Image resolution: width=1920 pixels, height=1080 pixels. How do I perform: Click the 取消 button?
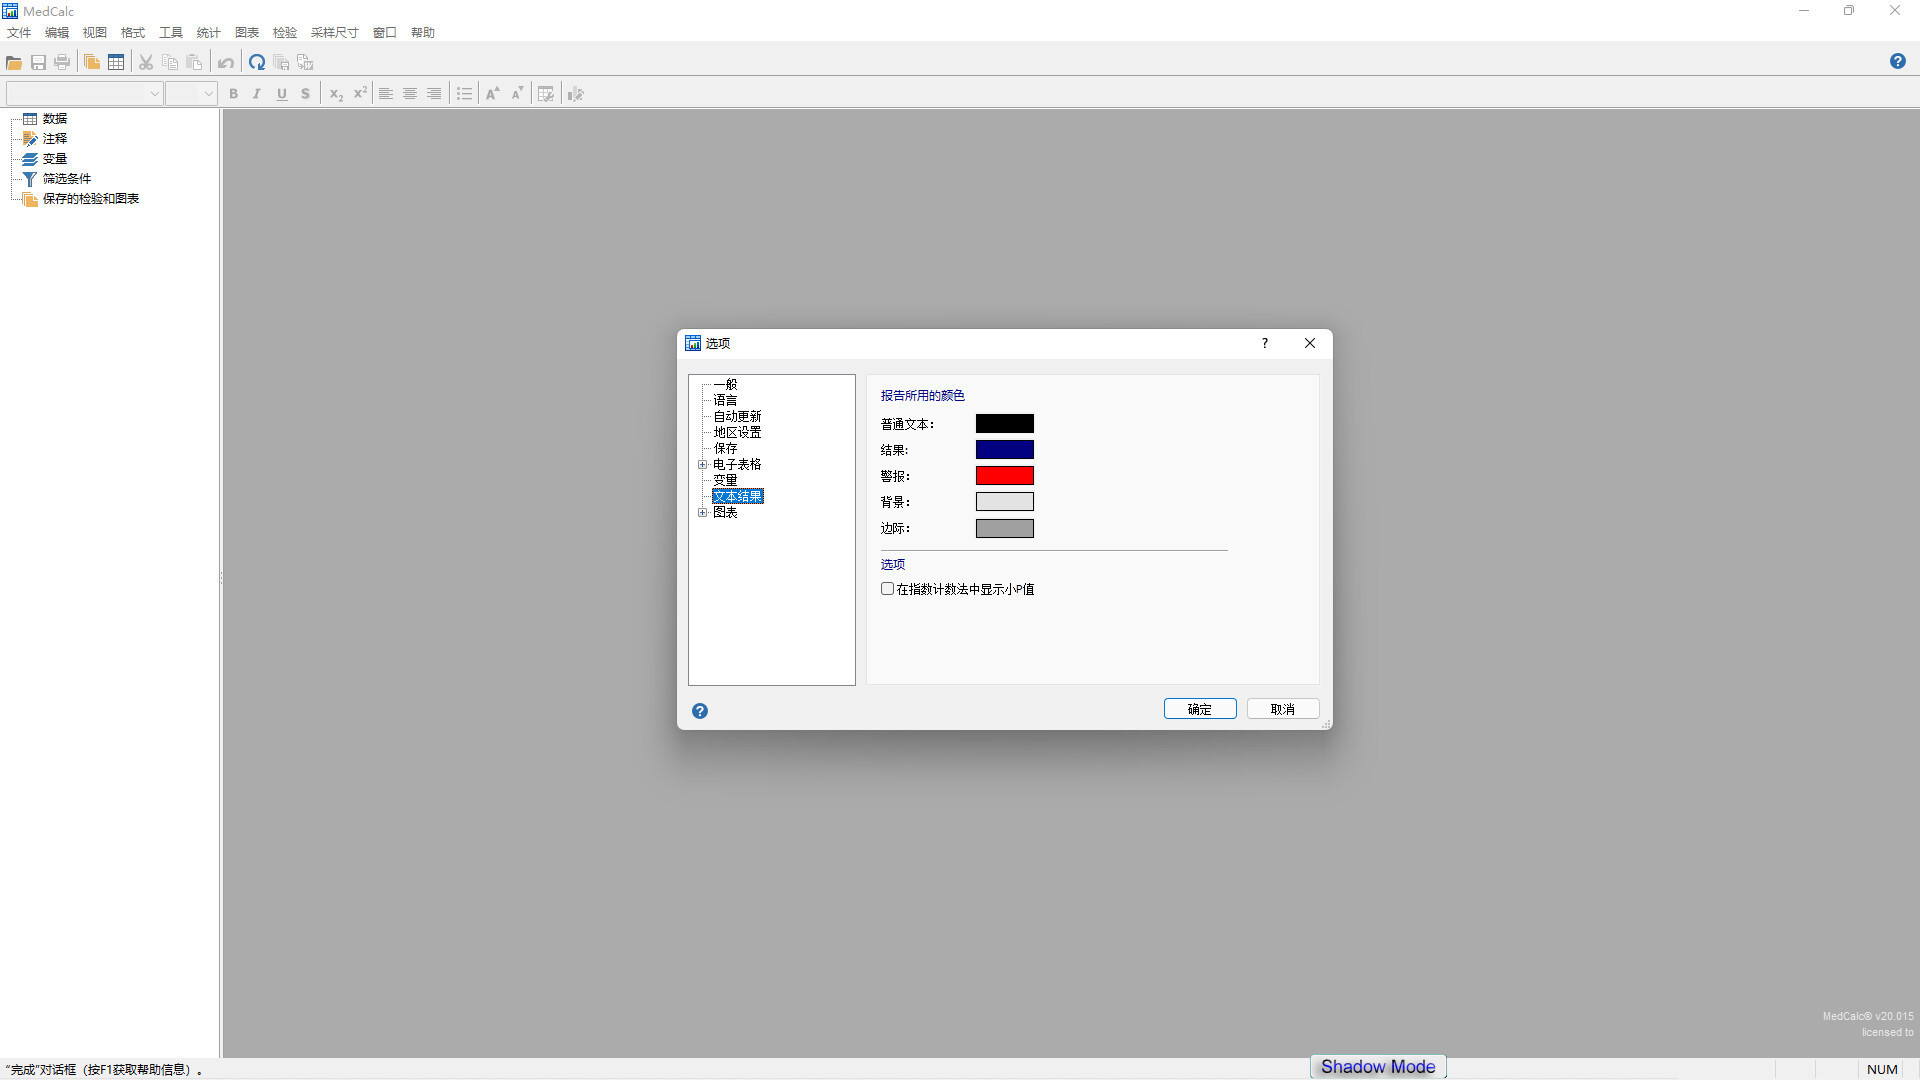(x=1282, y=709)
